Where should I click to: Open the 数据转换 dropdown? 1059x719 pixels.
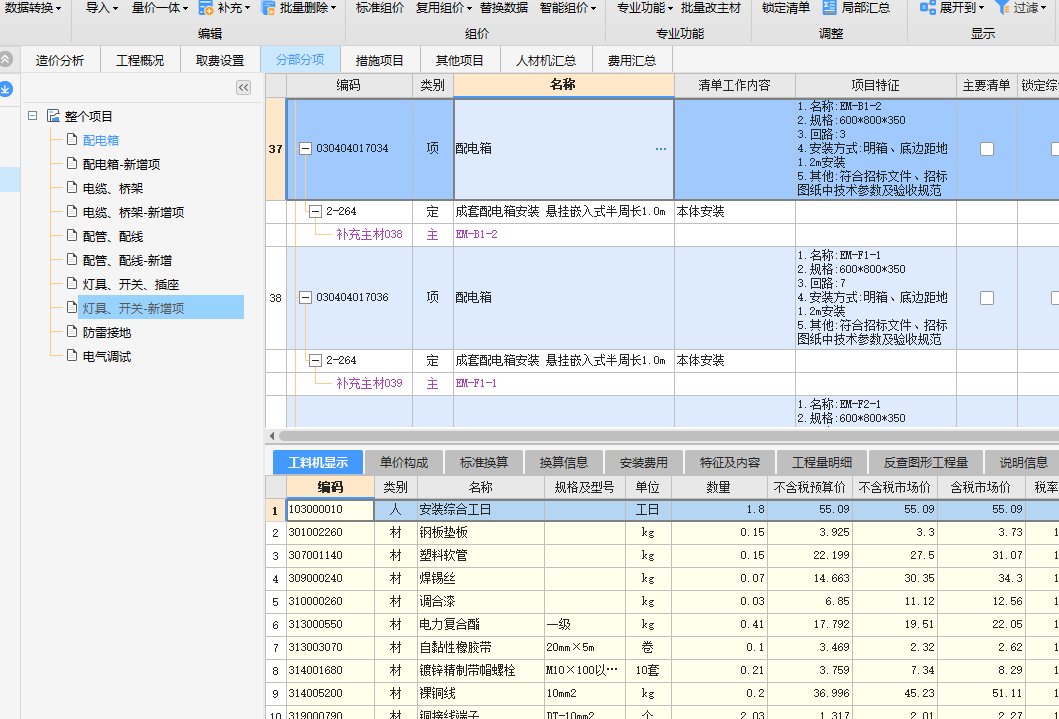32,8
